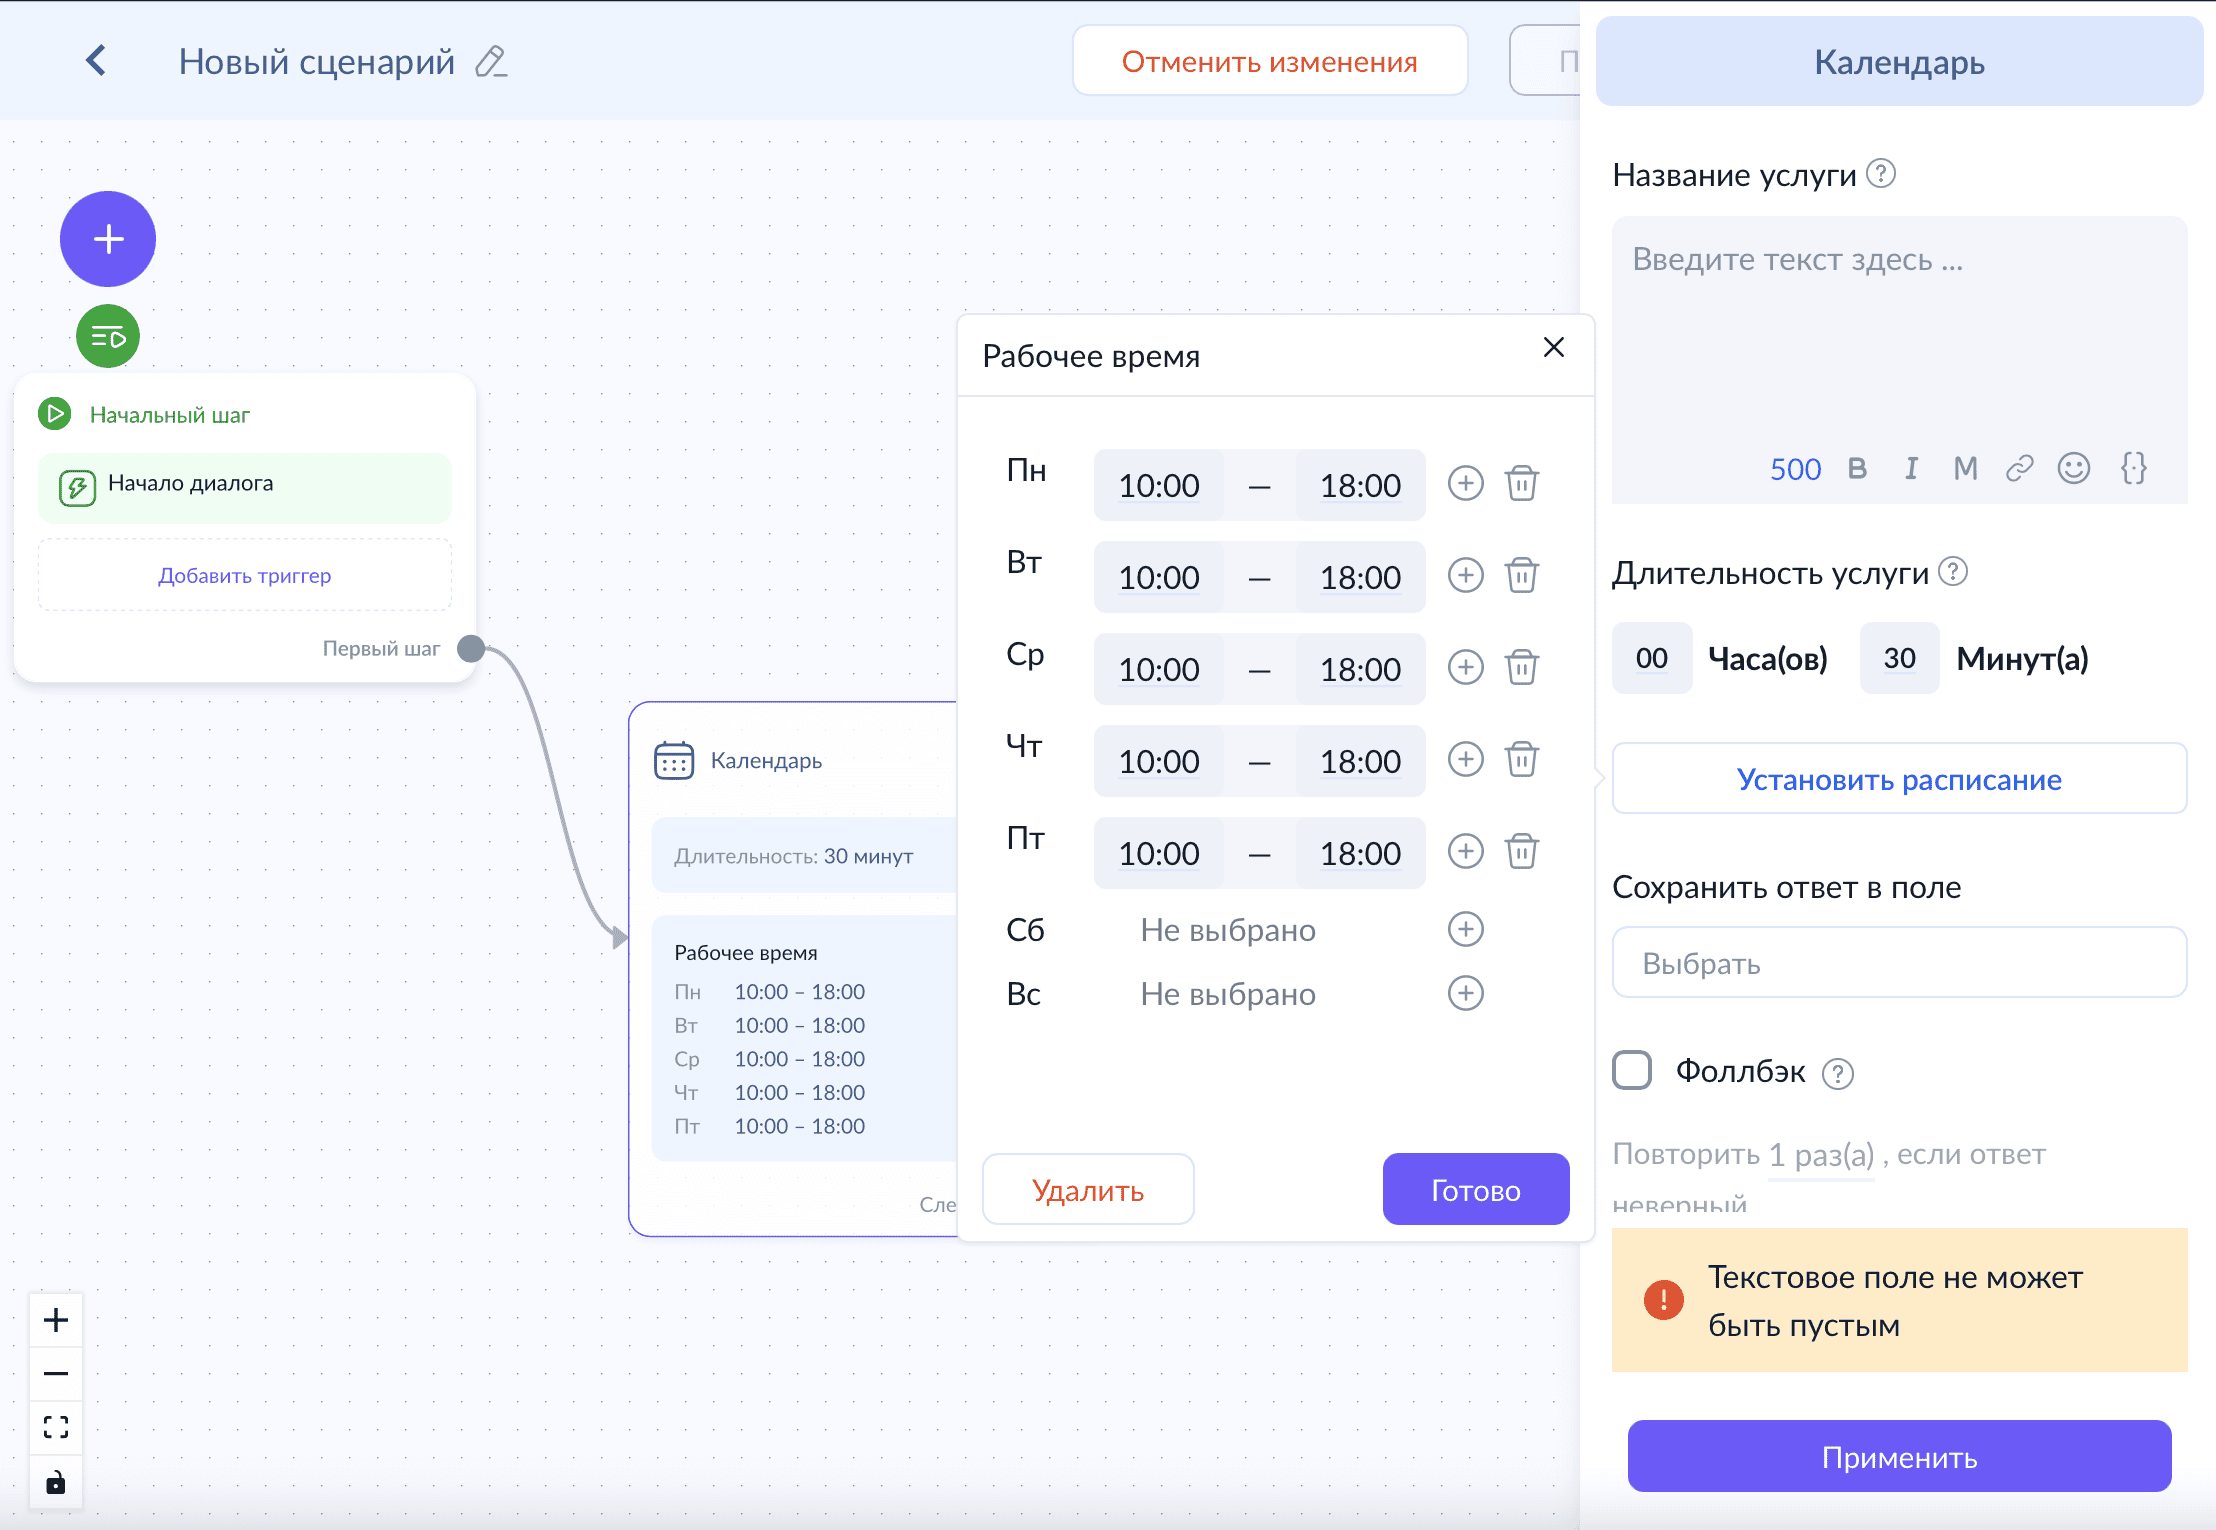Click the Первый шаг connector dot
The image size is (2216, 1530).
[x=471, y=649]
